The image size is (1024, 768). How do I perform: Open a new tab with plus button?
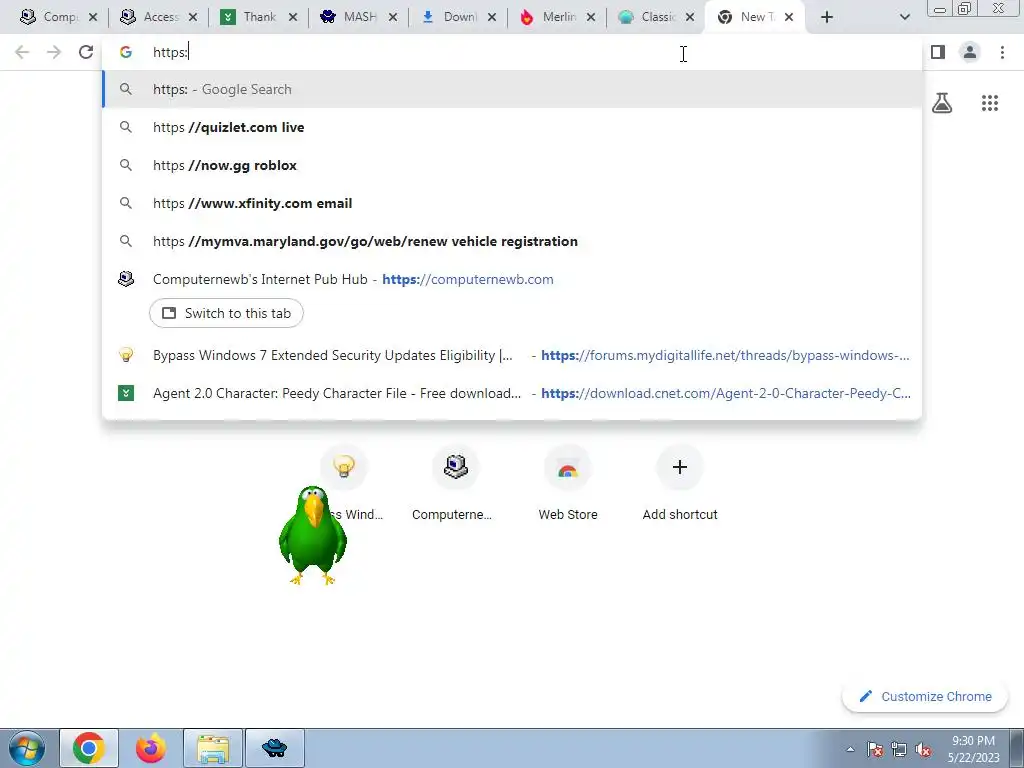(827, 17)
